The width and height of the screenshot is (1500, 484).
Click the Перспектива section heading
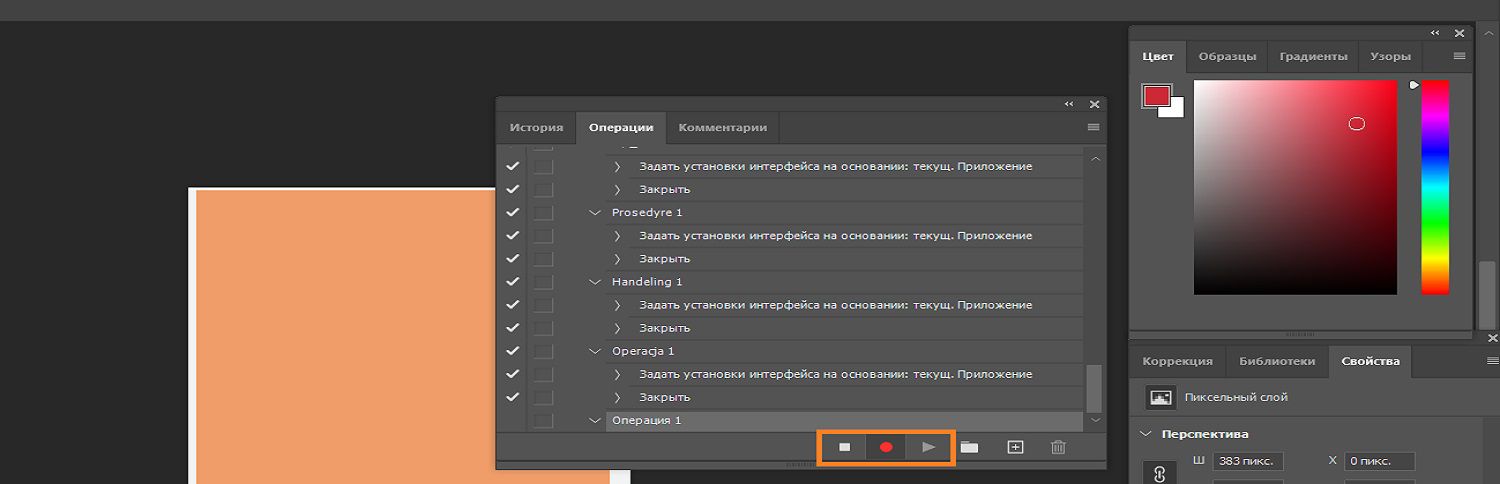pyautogui.click(x=1207, y=435)
